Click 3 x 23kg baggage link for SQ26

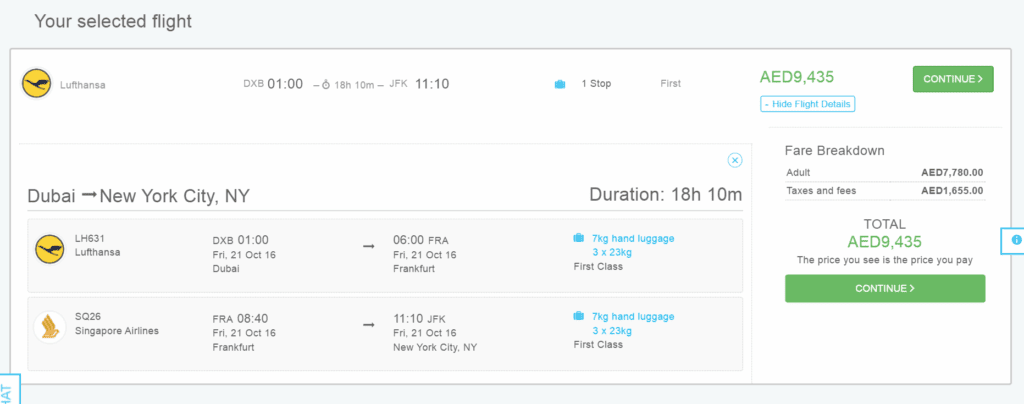612,331
